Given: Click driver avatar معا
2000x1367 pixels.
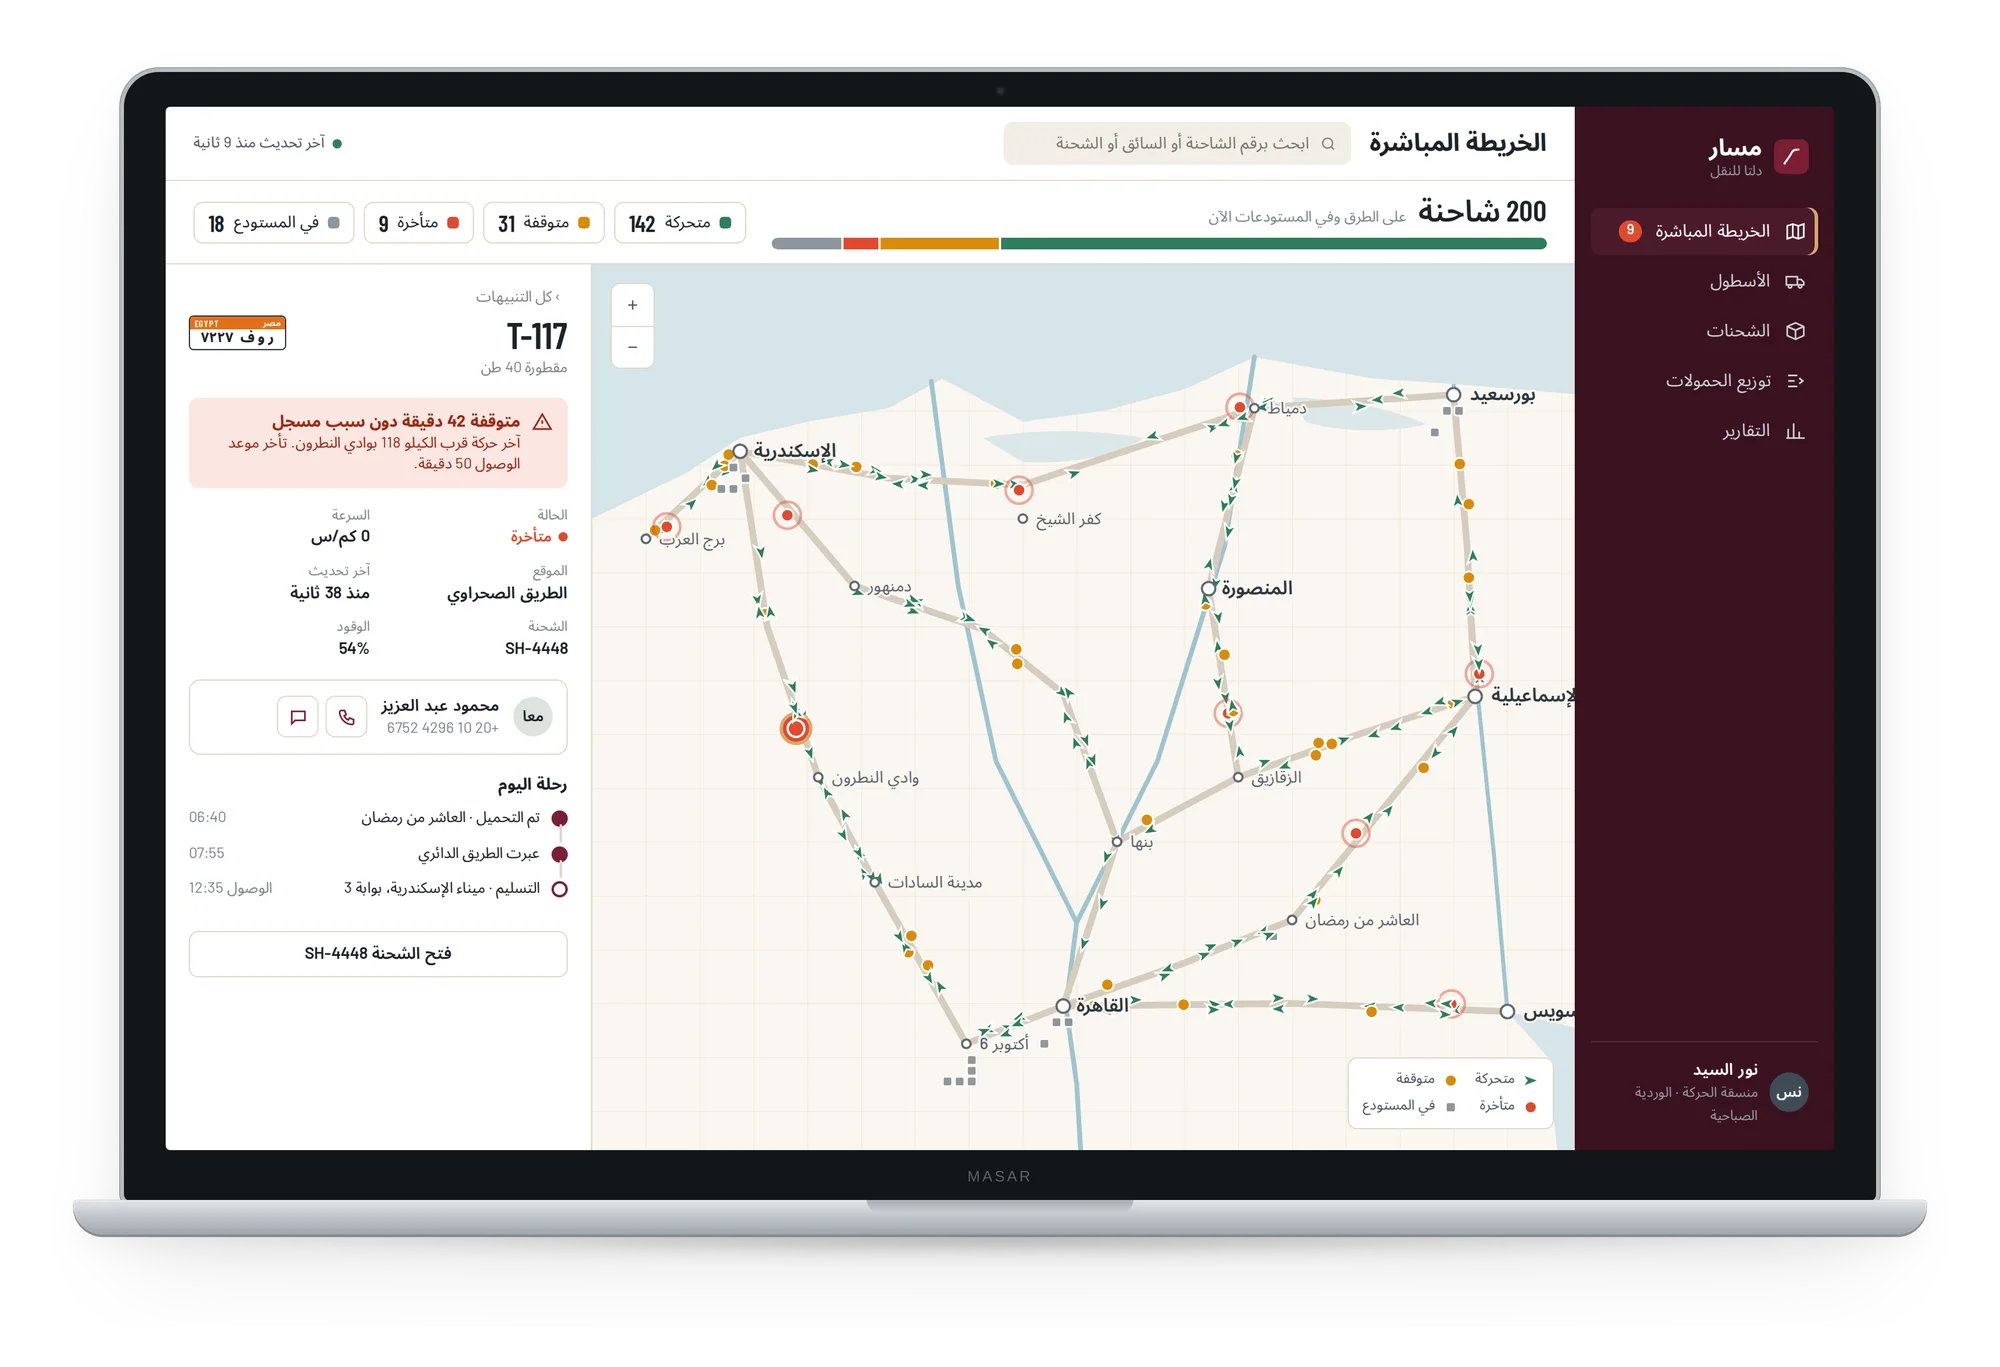Looking at the screenshot, I should 533,717.
